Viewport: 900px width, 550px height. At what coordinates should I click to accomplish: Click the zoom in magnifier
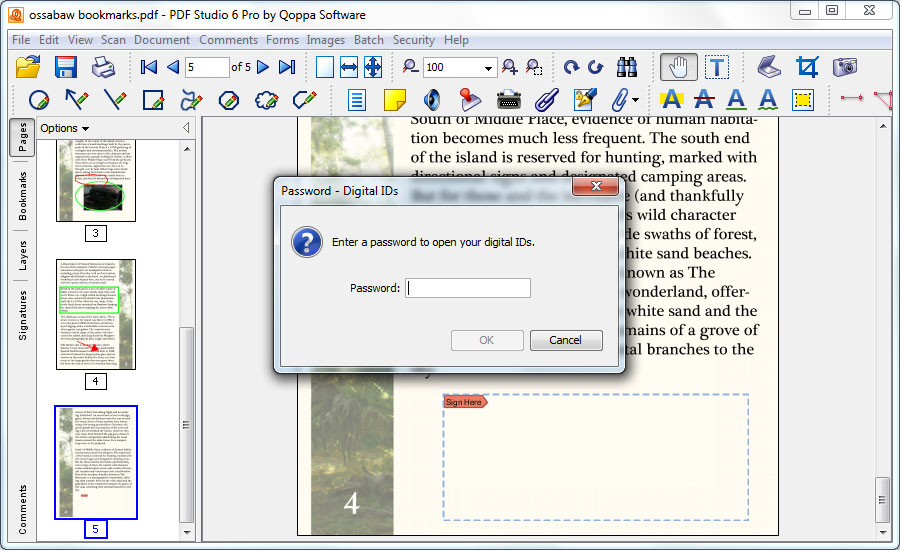(x=509, y=67)
